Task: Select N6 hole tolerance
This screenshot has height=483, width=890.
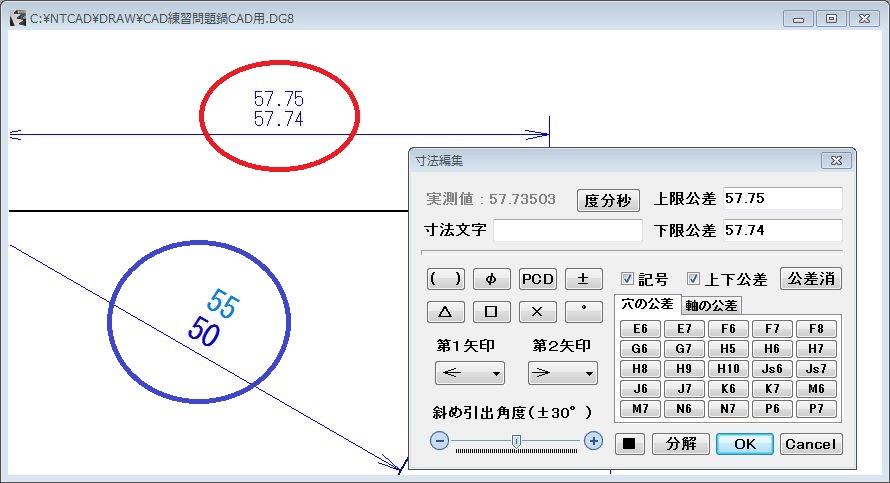Action: coord(684,409)
